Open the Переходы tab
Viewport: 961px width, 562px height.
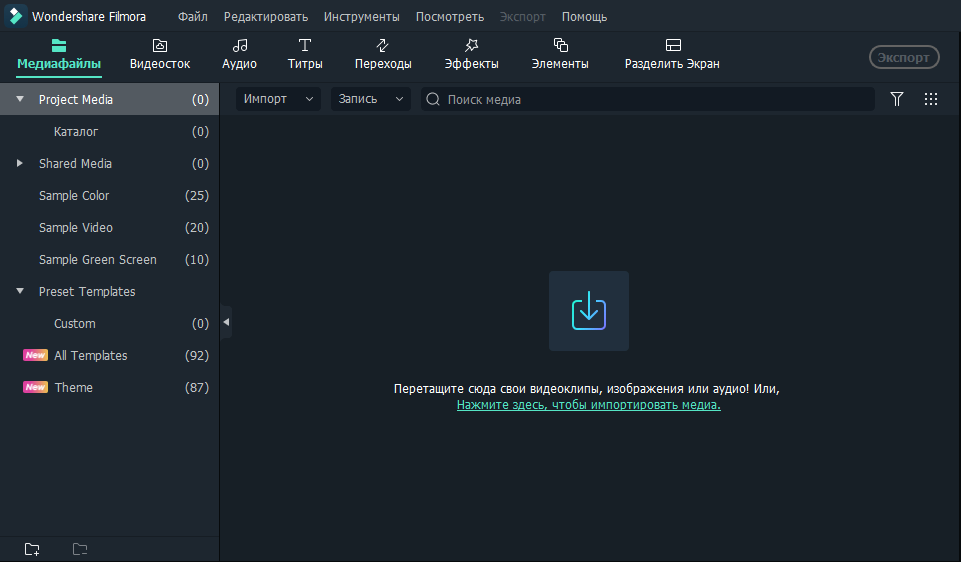[383, 55]
